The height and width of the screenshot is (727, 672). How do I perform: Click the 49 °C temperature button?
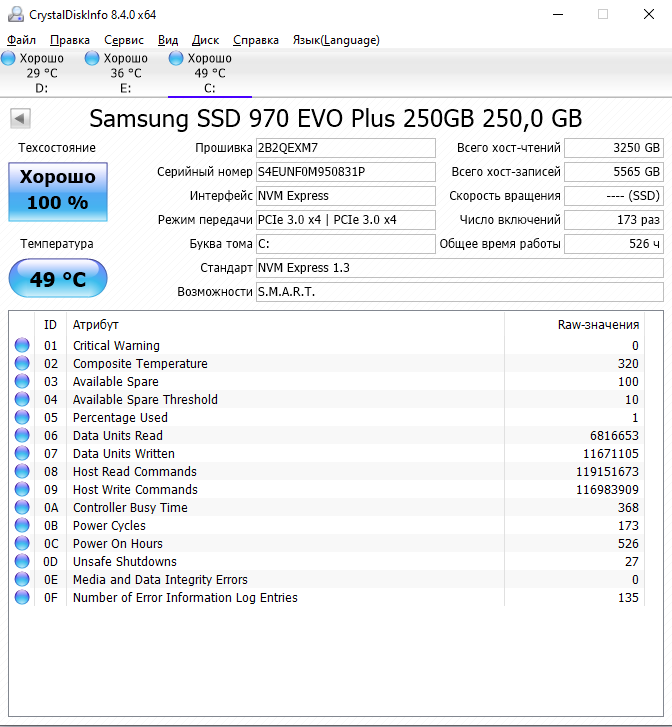pos(58,278)
